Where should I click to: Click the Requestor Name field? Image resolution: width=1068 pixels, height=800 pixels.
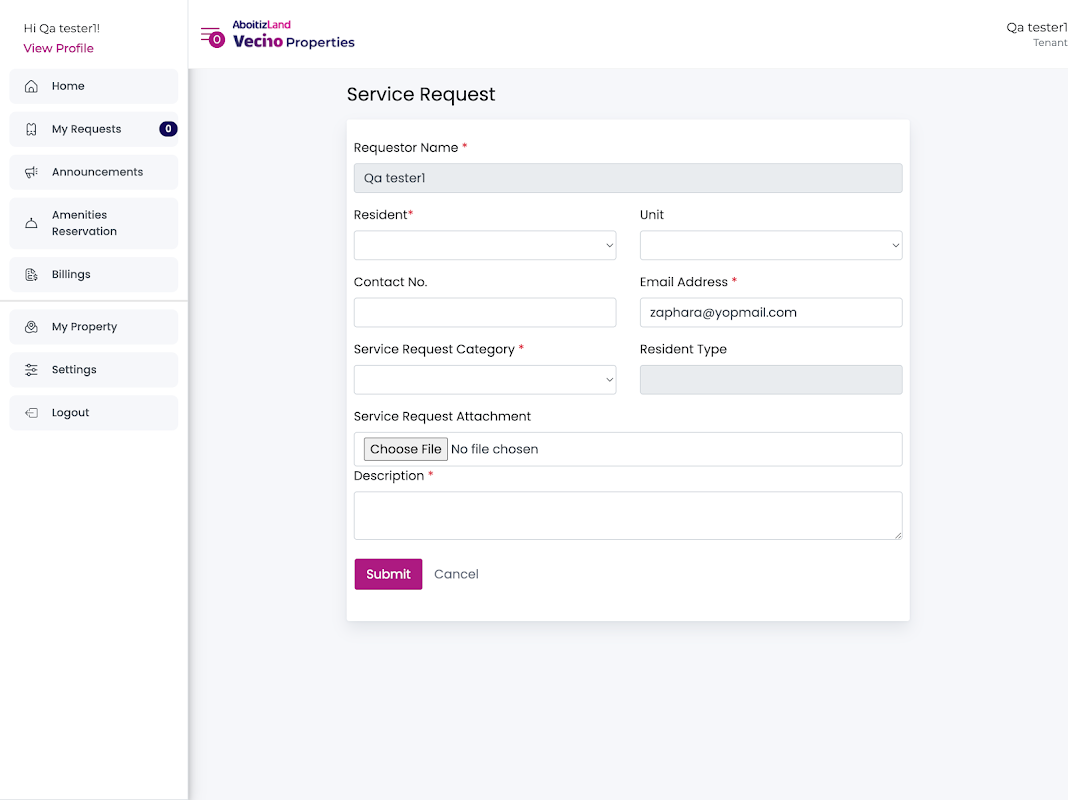[628, 178]
